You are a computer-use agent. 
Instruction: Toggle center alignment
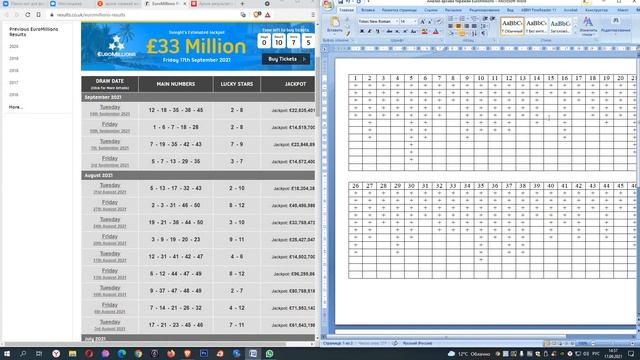(x=458, y=26)
